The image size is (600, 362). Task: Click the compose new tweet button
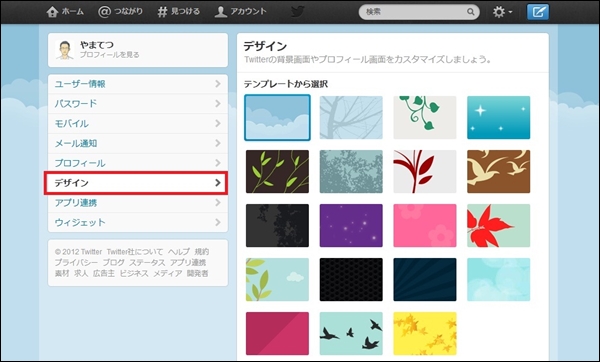click(538, 12)
